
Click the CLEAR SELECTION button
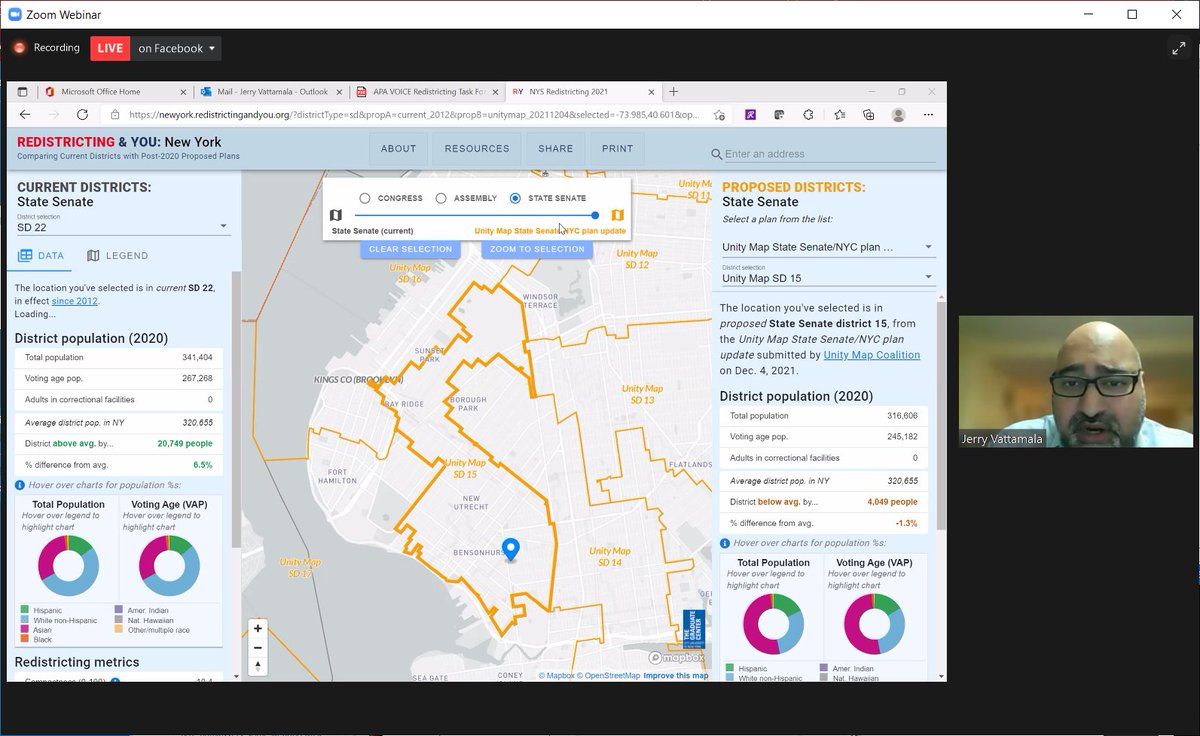(x=410, y=249)
